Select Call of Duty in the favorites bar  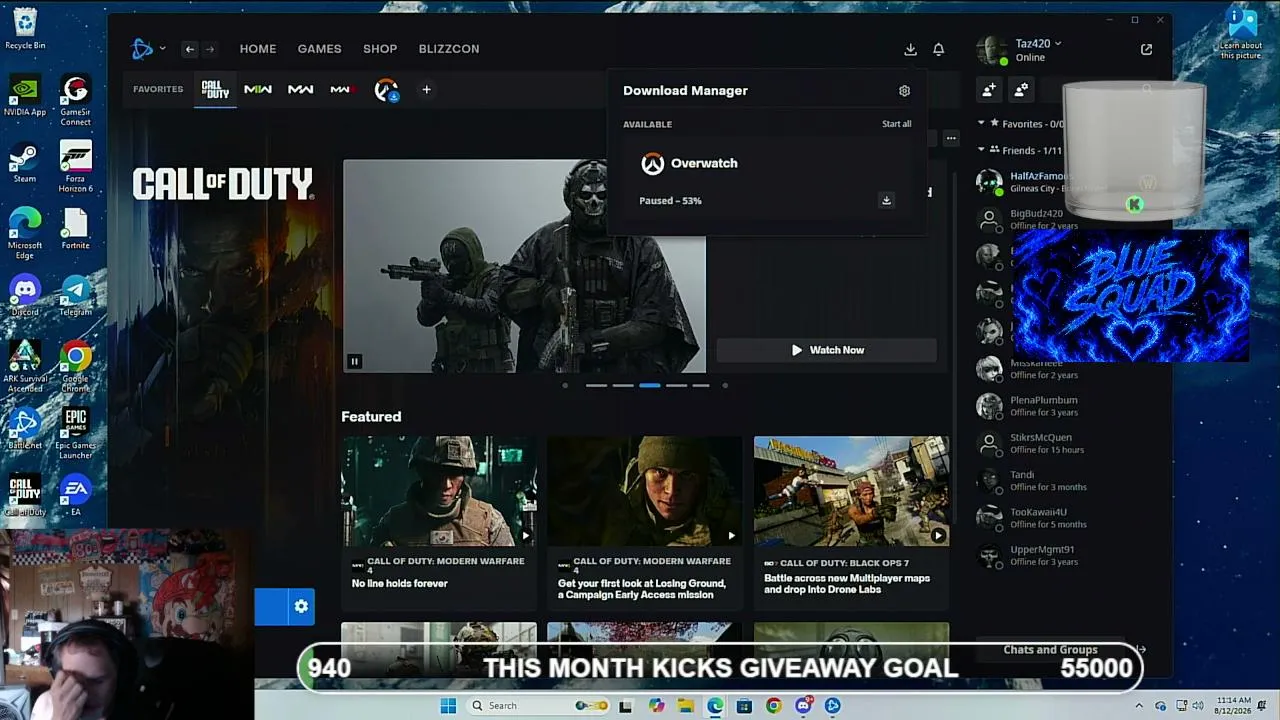pyautogui.click(x=215, y=90)
